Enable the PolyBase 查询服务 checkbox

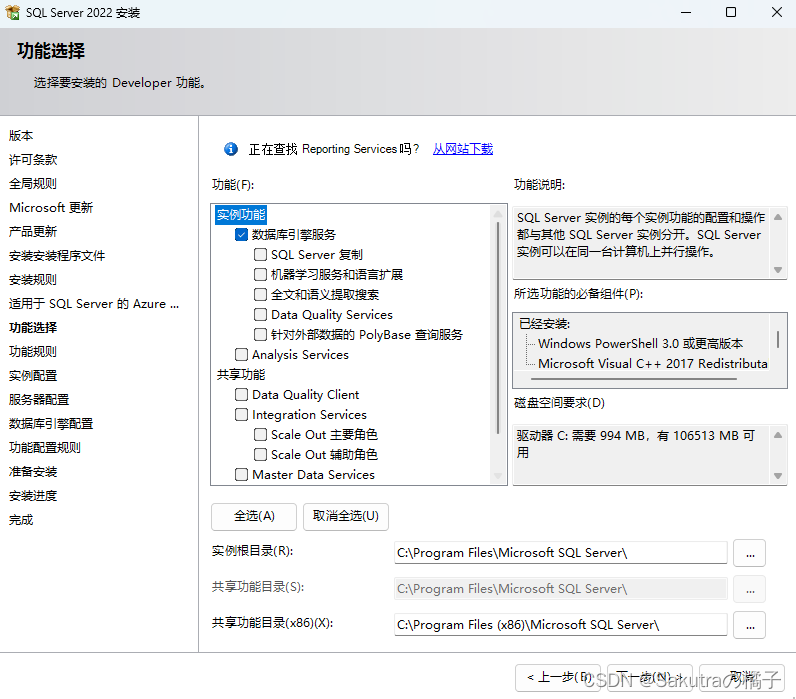tap(260, 335)
